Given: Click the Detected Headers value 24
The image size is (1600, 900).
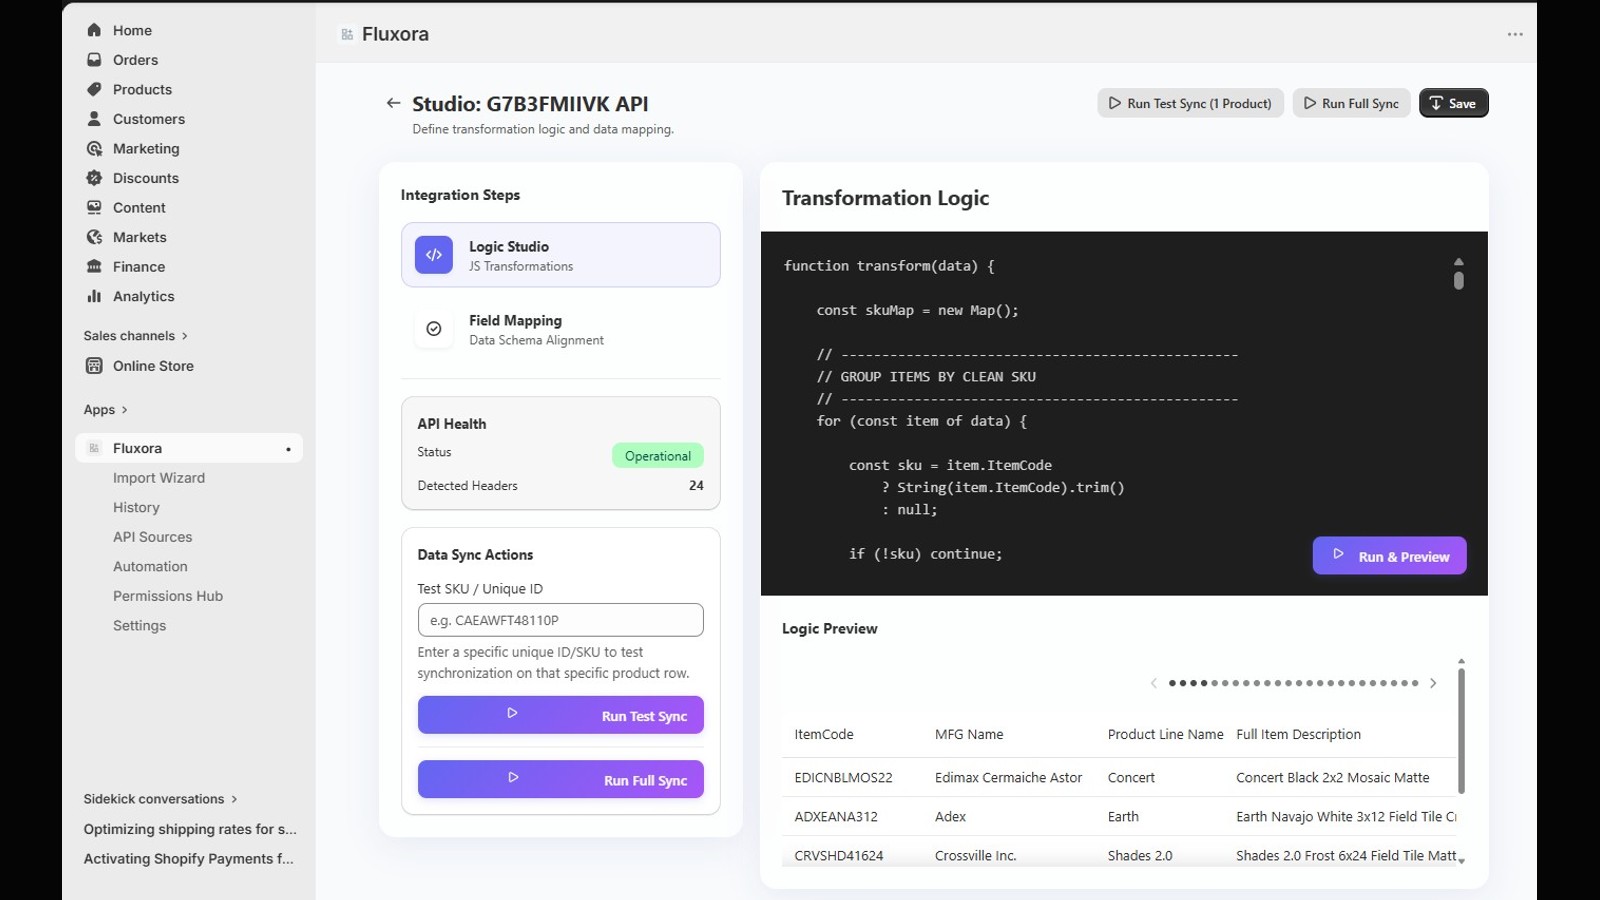Looking at the screenshot, I should (696, 485).
